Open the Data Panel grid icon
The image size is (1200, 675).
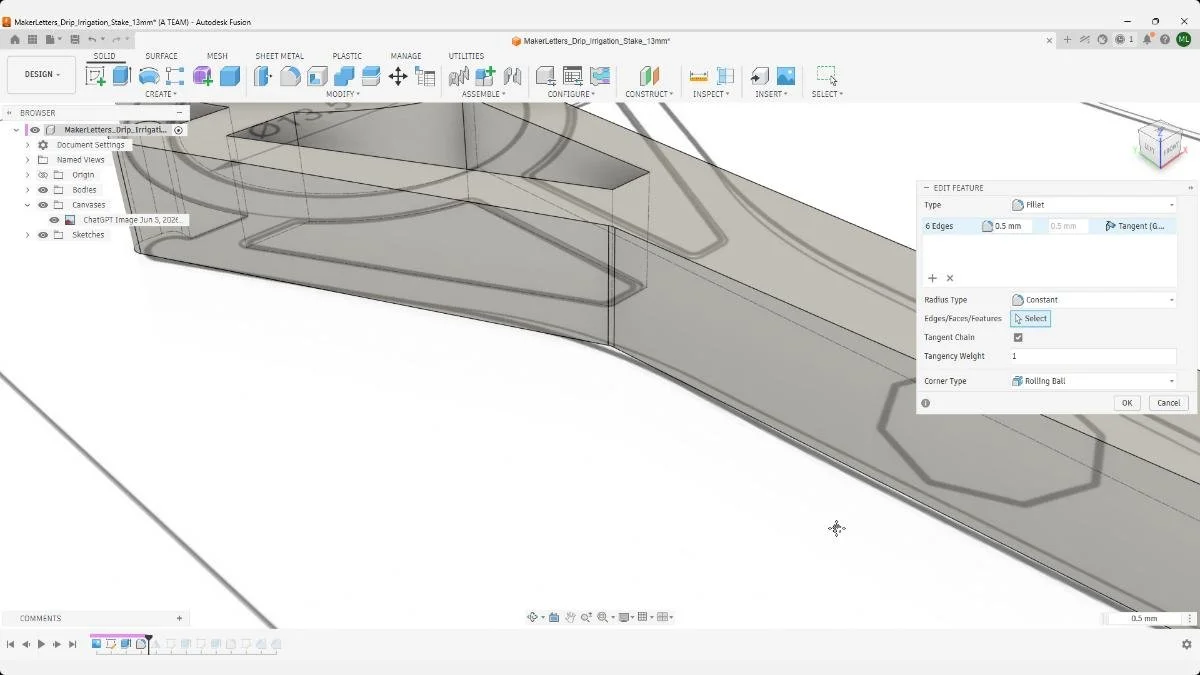coord(32,40)
